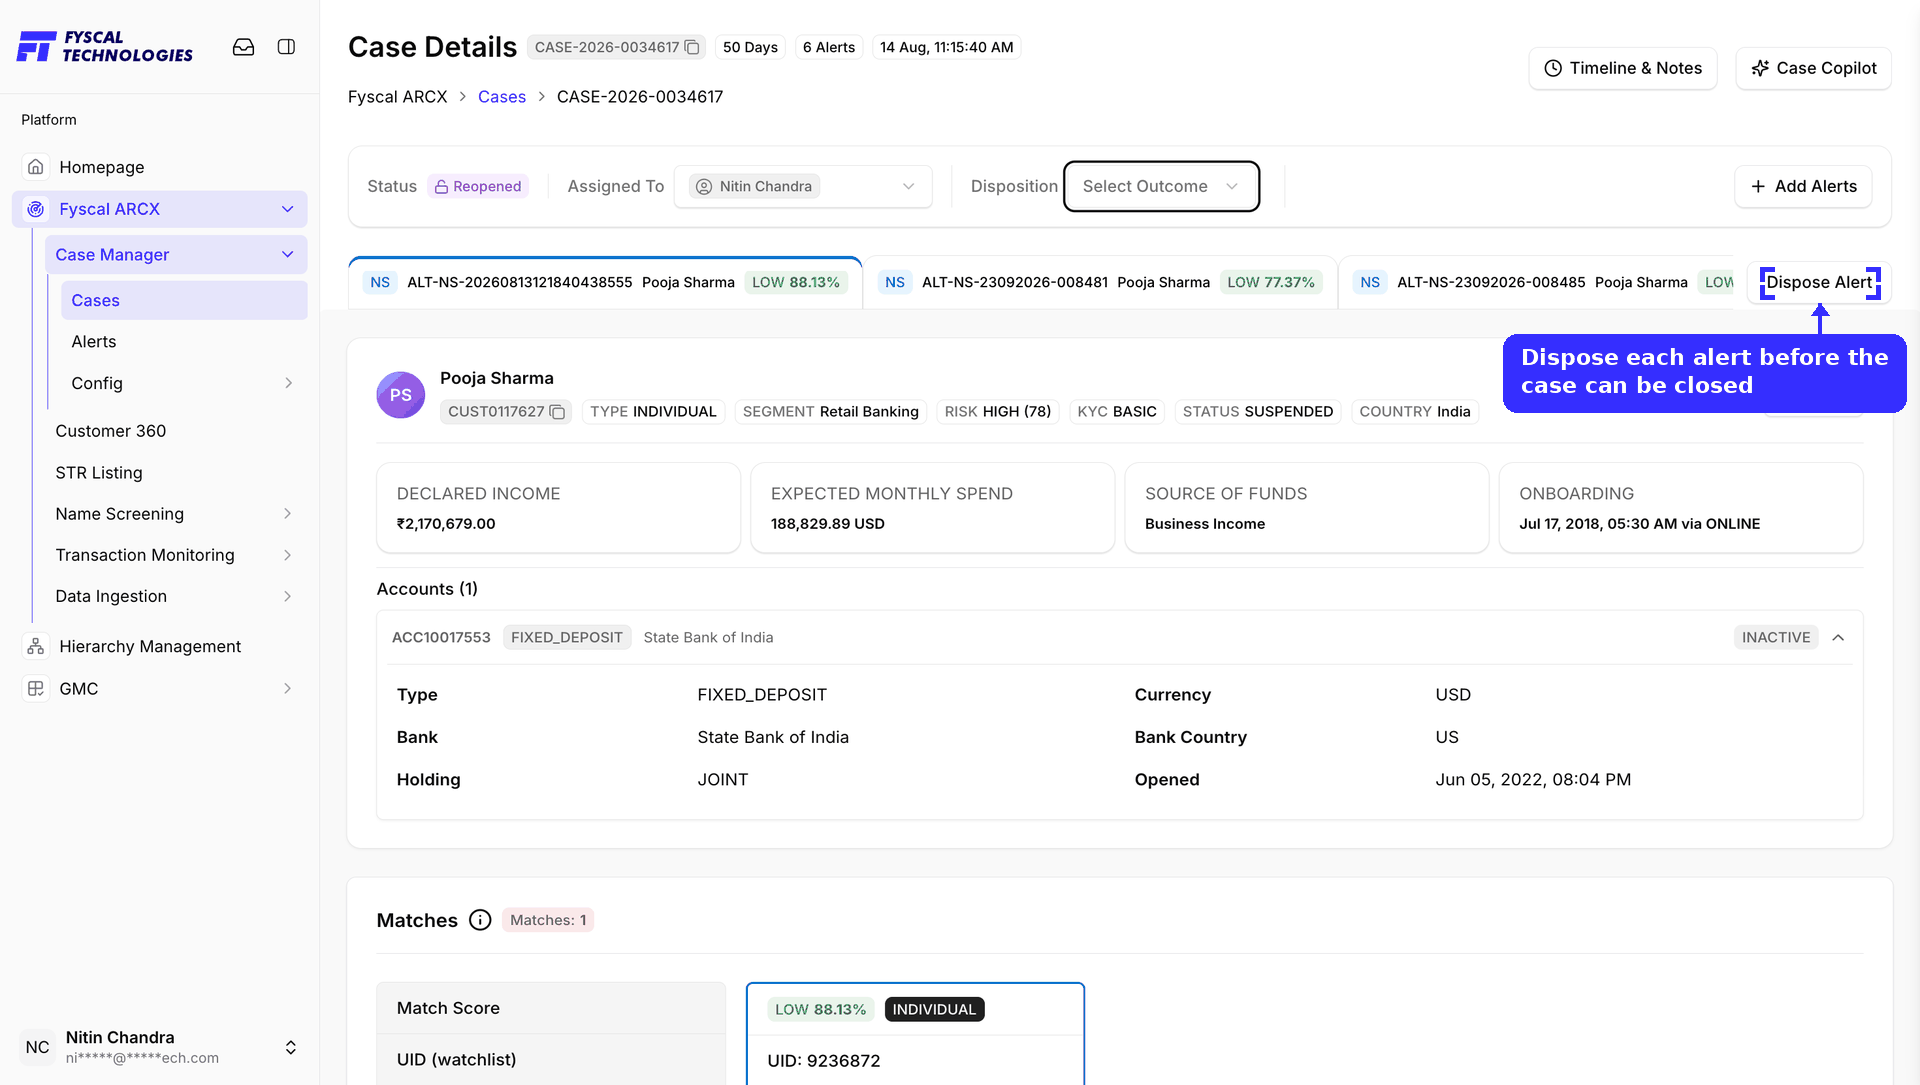The height and width of the screenshot is (1085, 1920).
Task: Expand Transaction Monitoring submenu
Action: click(288, 555)
